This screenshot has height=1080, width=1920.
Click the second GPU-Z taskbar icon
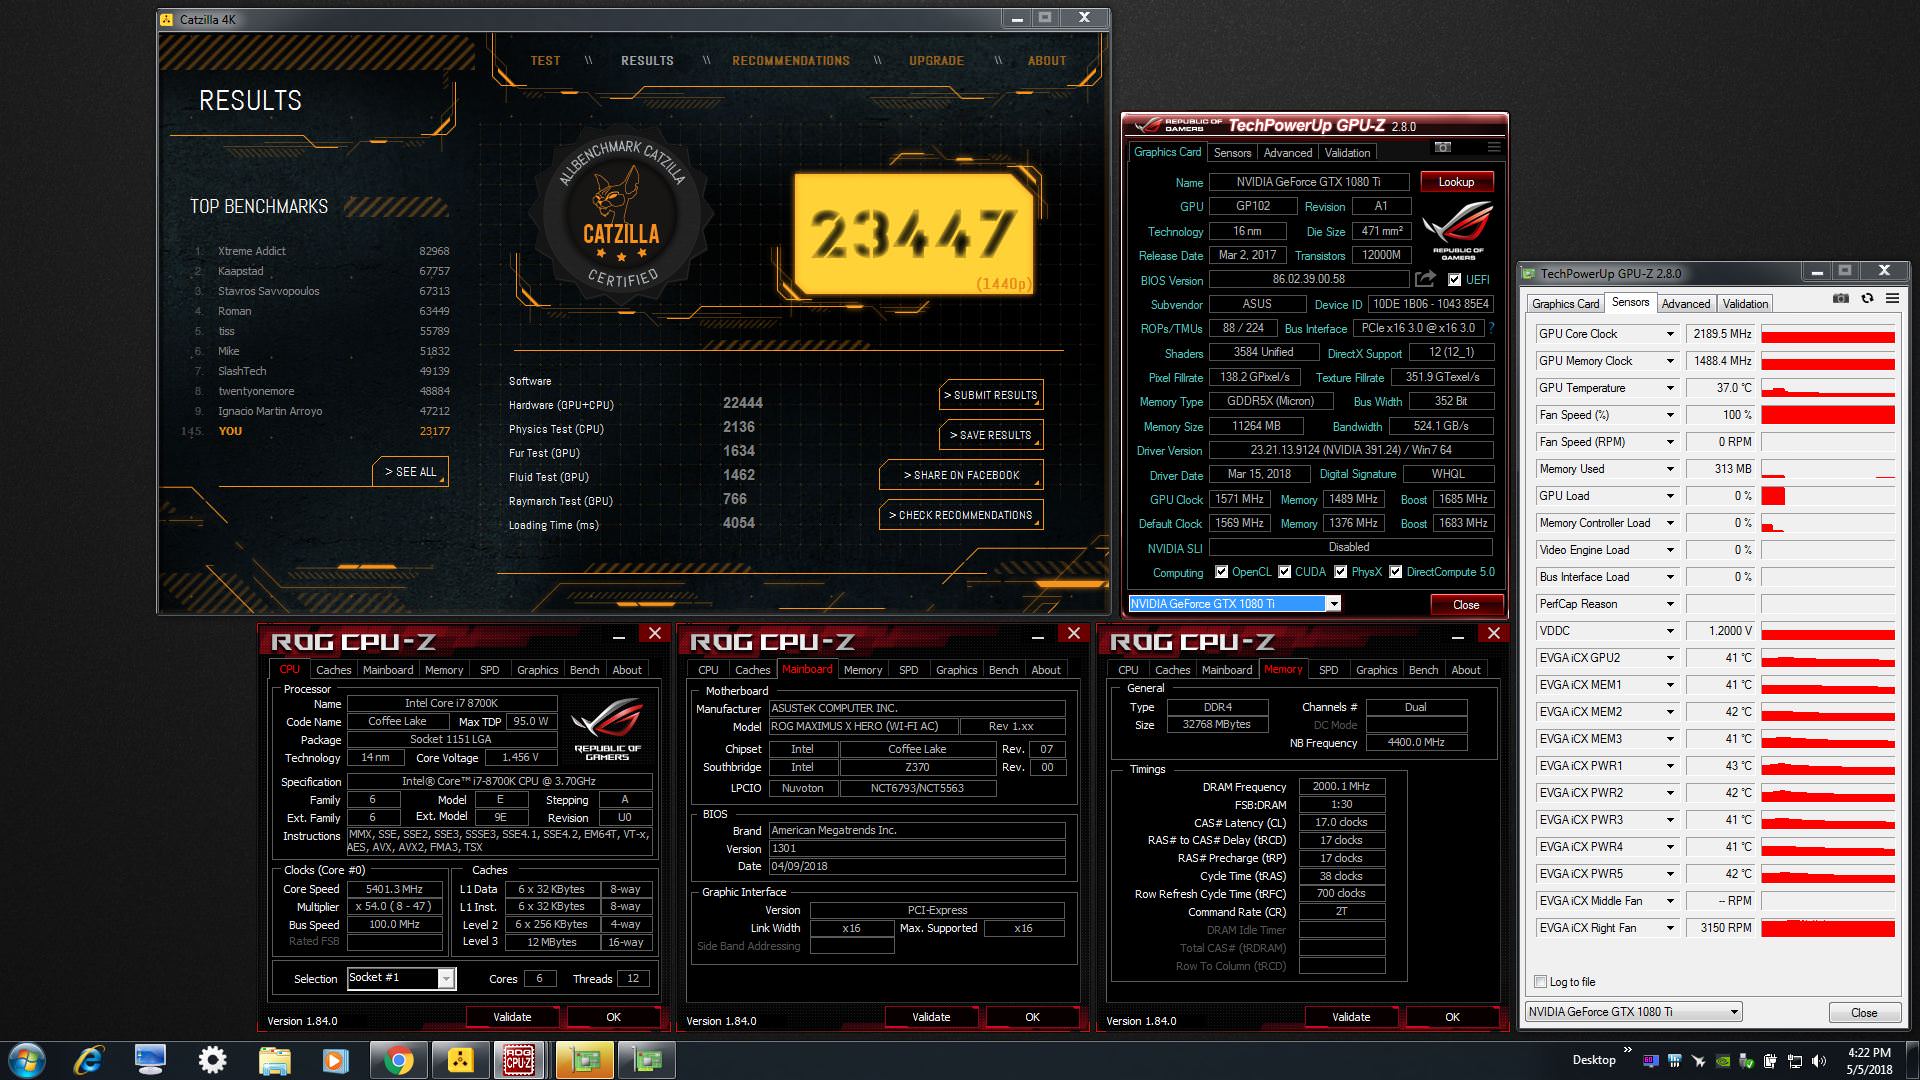(x=646, y=1060)
